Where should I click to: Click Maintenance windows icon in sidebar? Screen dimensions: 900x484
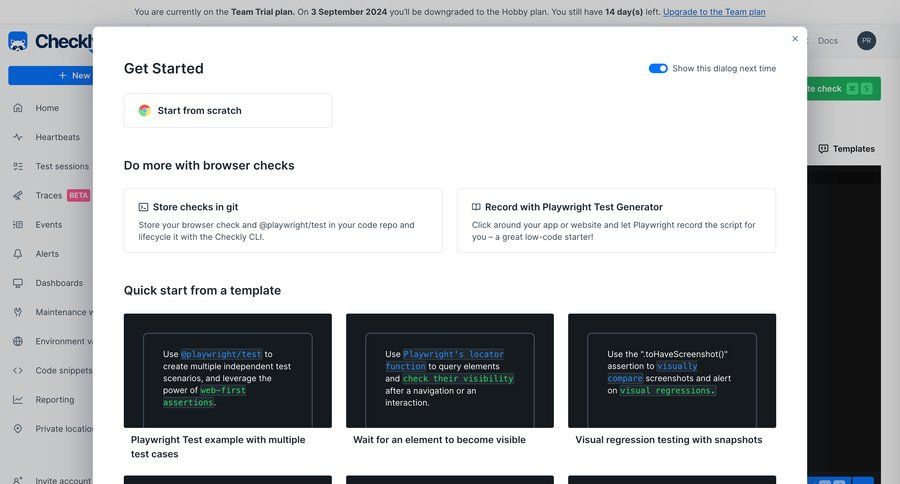click(18, 312)
